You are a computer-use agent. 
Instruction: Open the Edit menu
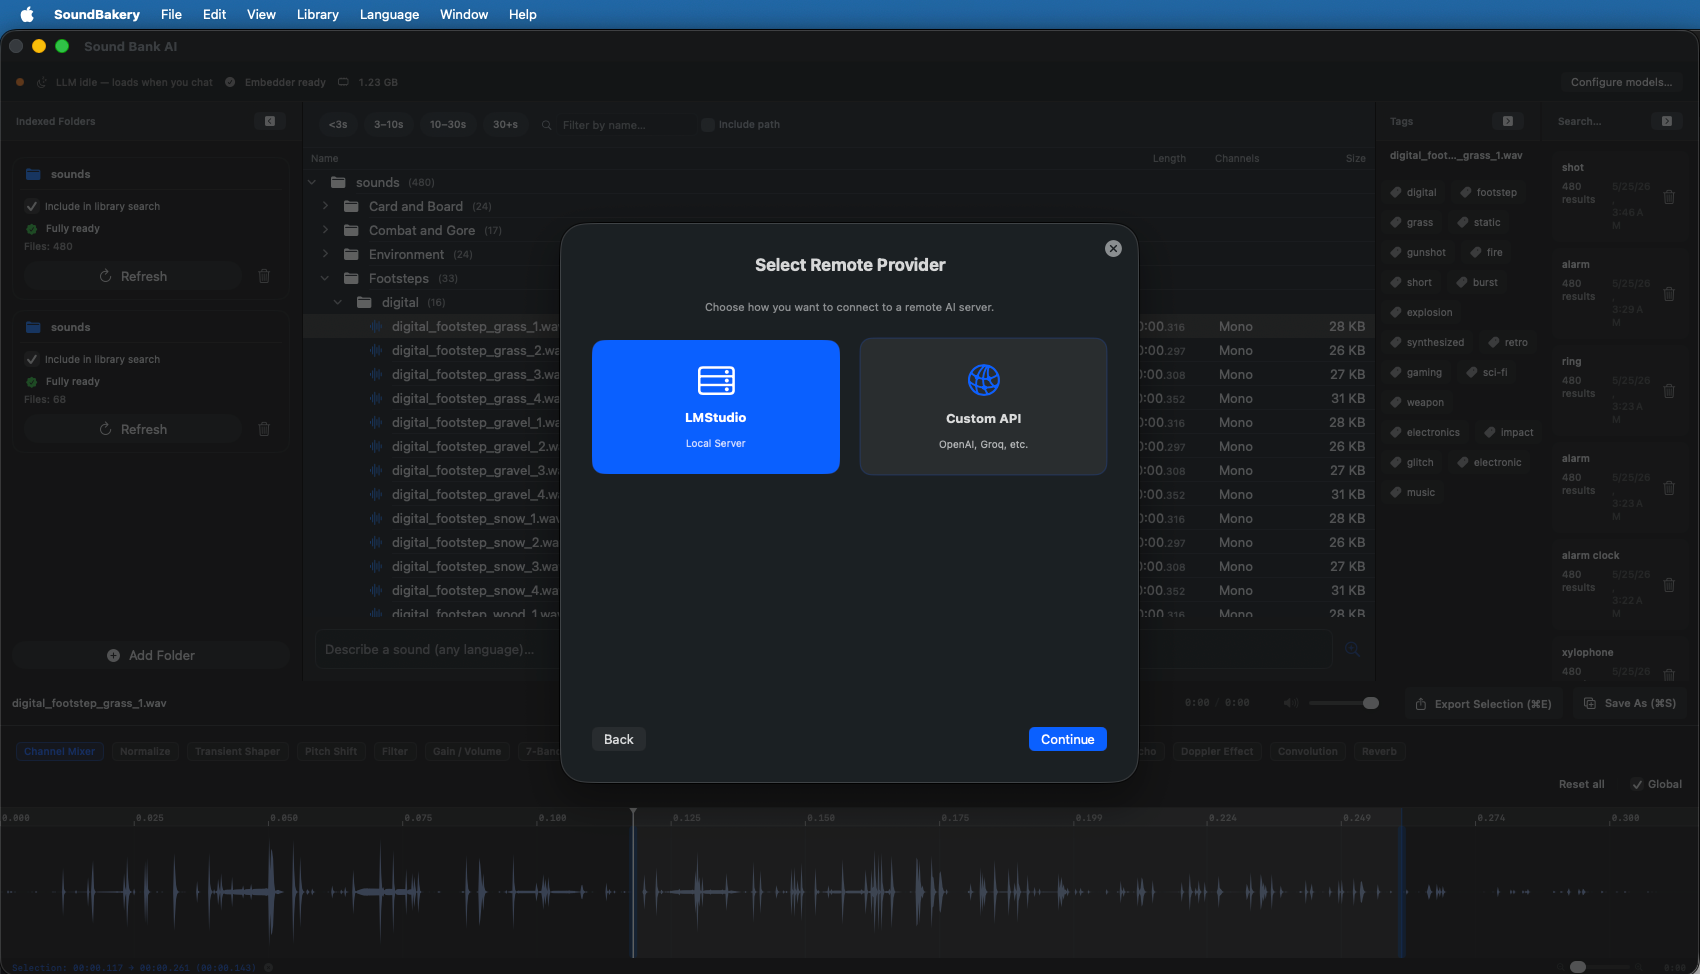point(214,14)
